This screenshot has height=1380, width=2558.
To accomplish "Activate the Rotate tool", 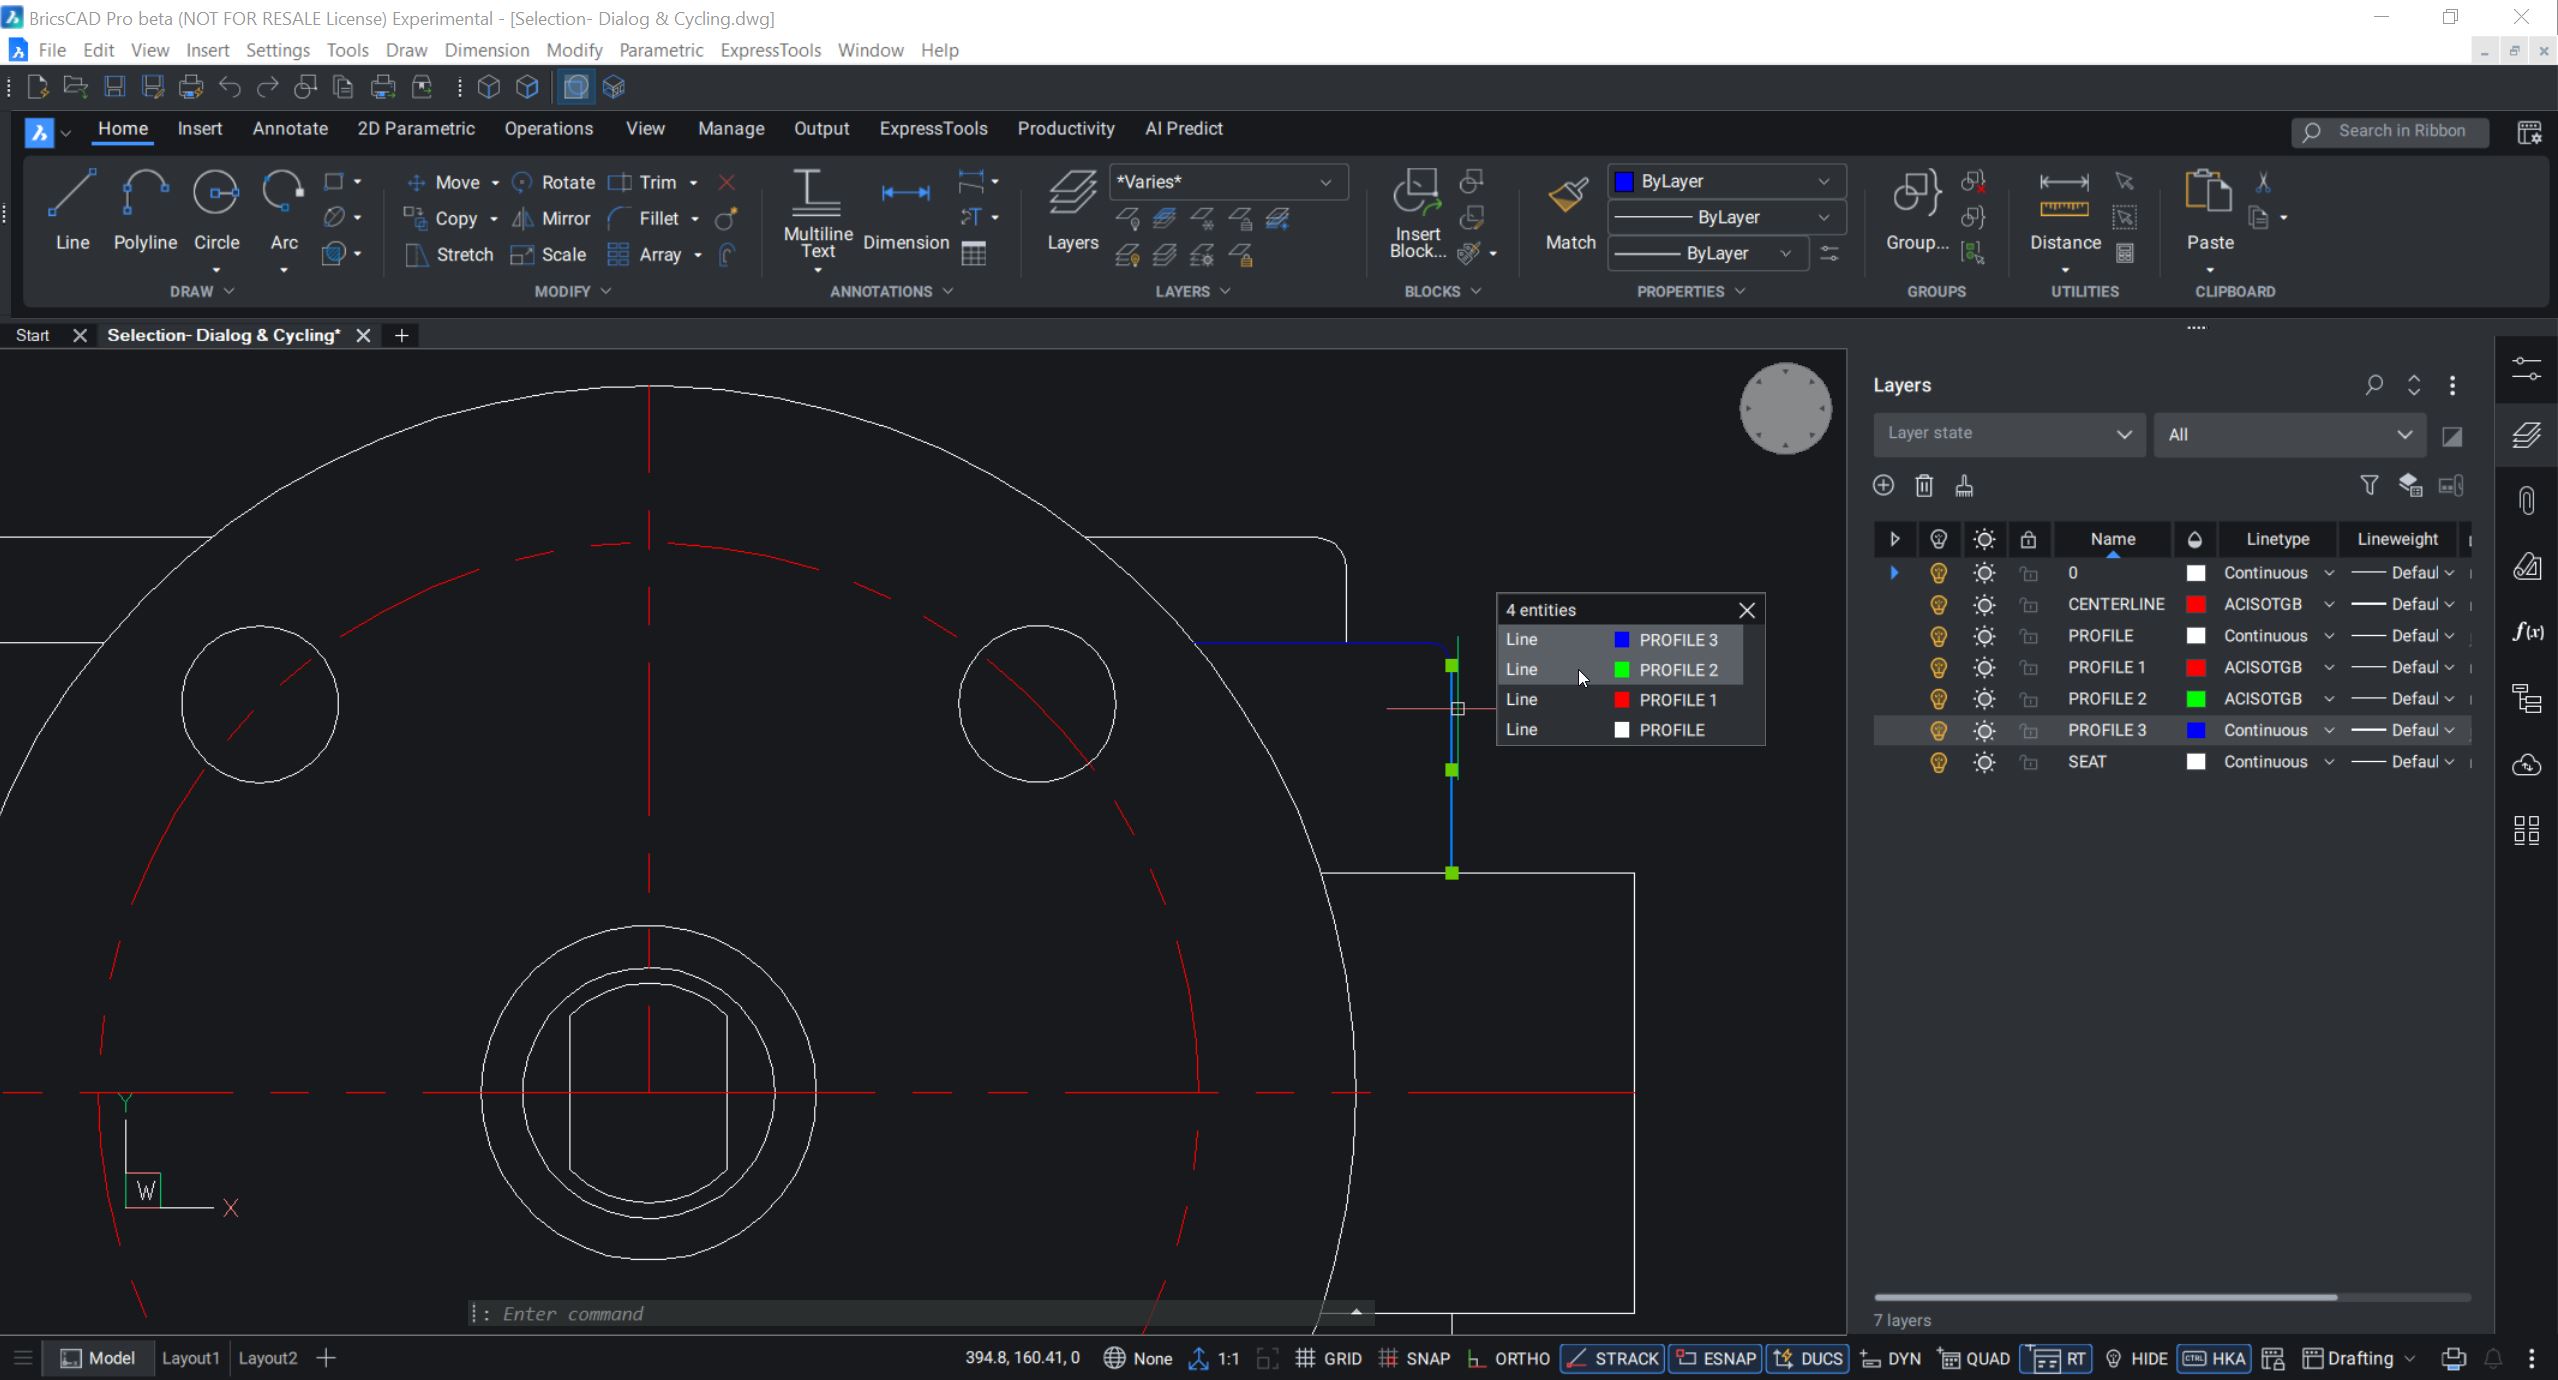I will (566, 182).
